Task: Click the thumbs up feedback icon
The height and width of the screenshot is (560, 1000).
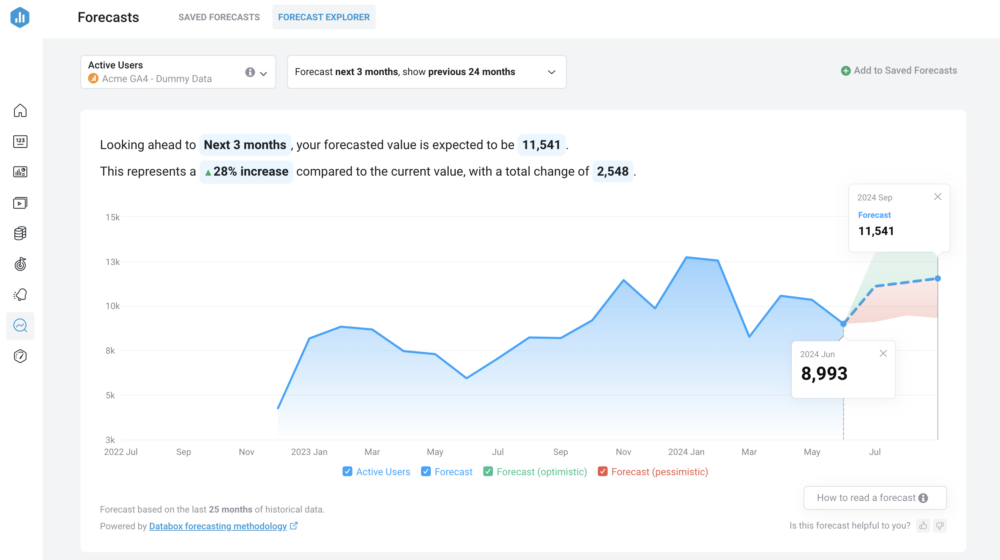Action: tap(923, 526)
